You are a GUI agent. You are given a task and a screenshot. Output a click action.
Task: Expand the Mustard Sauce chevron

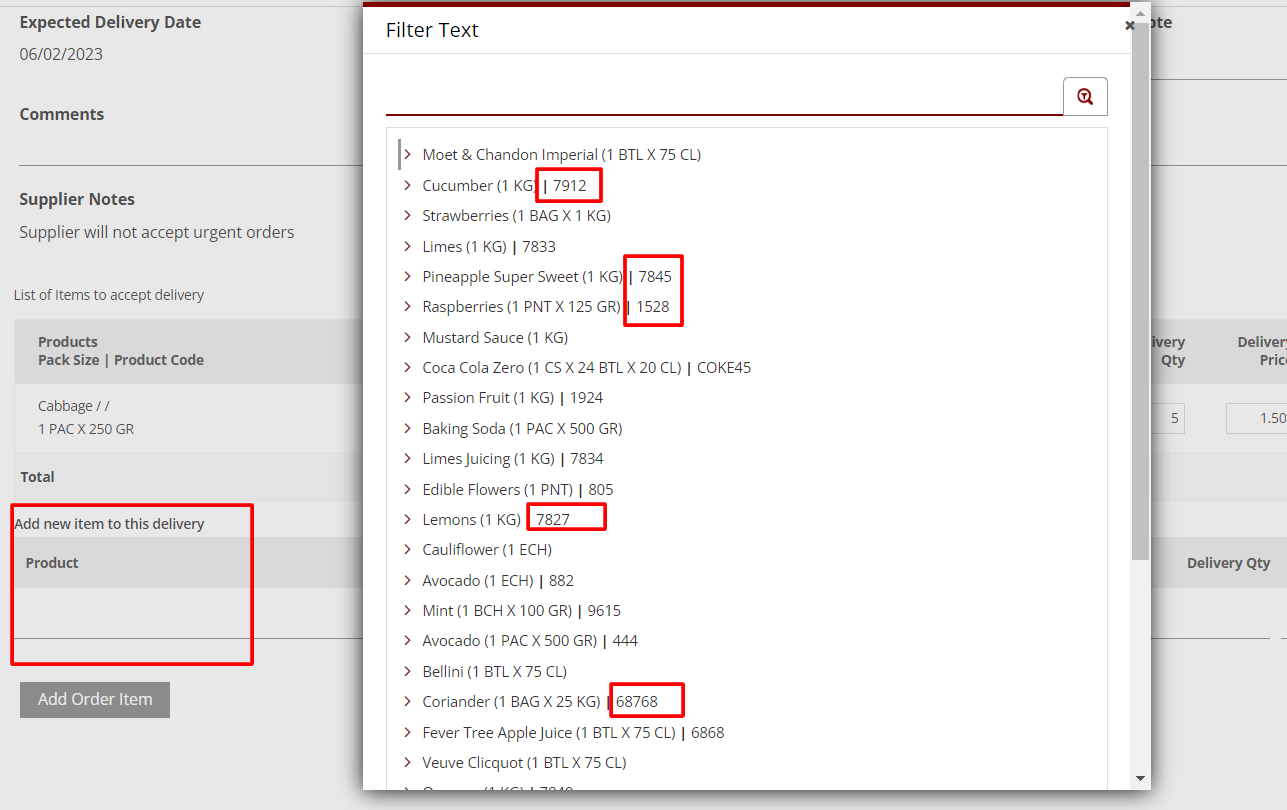407,337
